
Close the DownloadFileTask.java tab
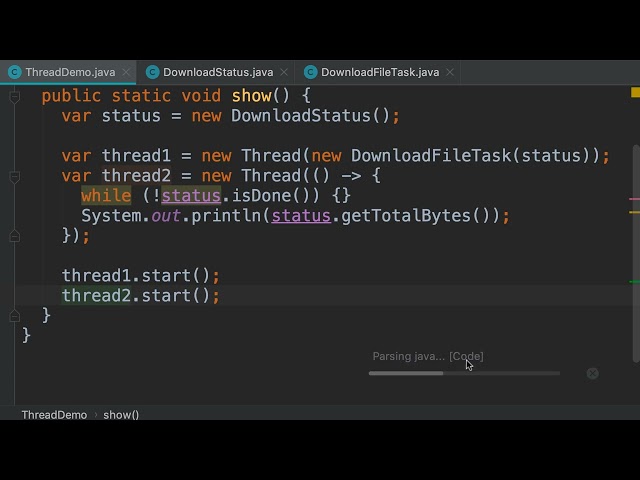450,72
